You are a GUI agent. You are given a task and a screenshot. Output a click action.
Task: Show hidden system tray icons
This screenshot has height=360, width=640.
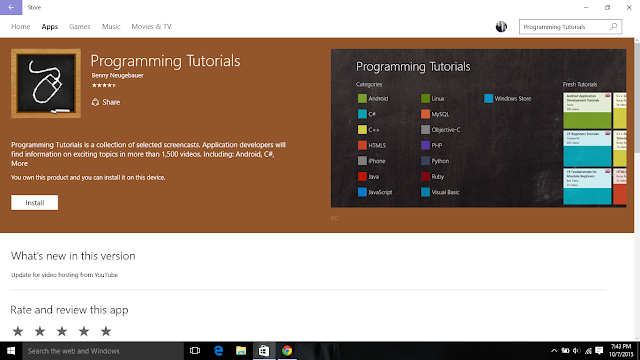(554, 351)
